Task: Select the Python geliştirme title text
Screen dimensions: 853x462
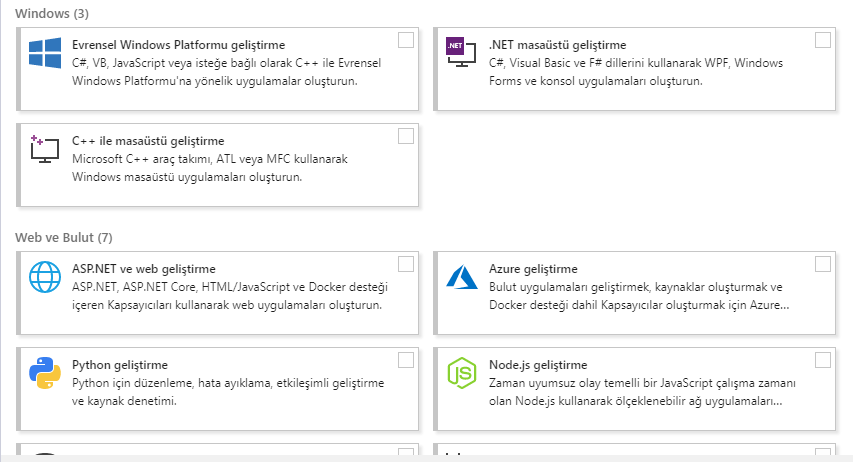Action: [x=120, y=365]
